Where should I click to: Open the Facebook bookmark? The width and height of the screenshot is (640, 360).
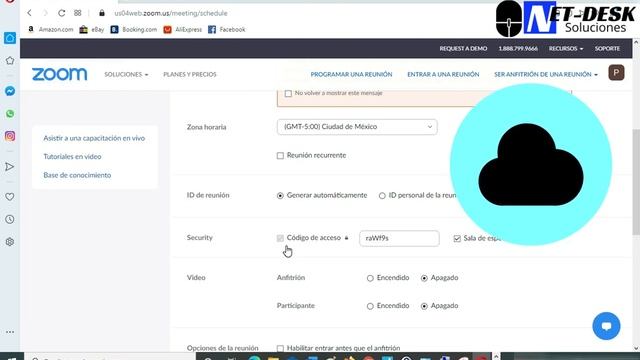(227, 29)
